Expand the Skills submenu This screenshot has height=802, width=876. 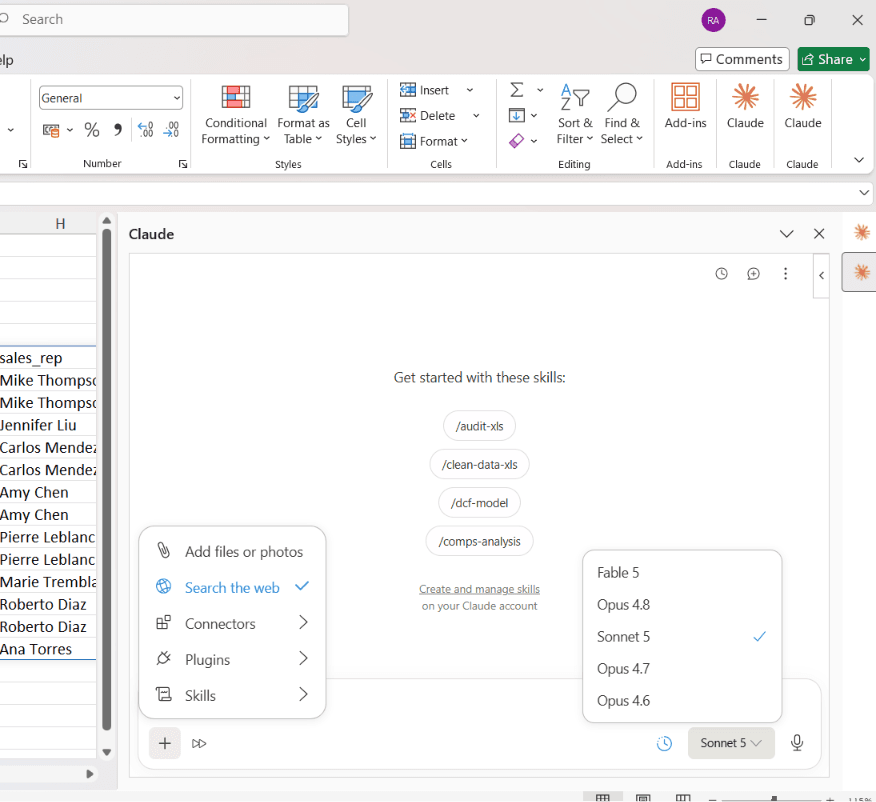[232, 695]
